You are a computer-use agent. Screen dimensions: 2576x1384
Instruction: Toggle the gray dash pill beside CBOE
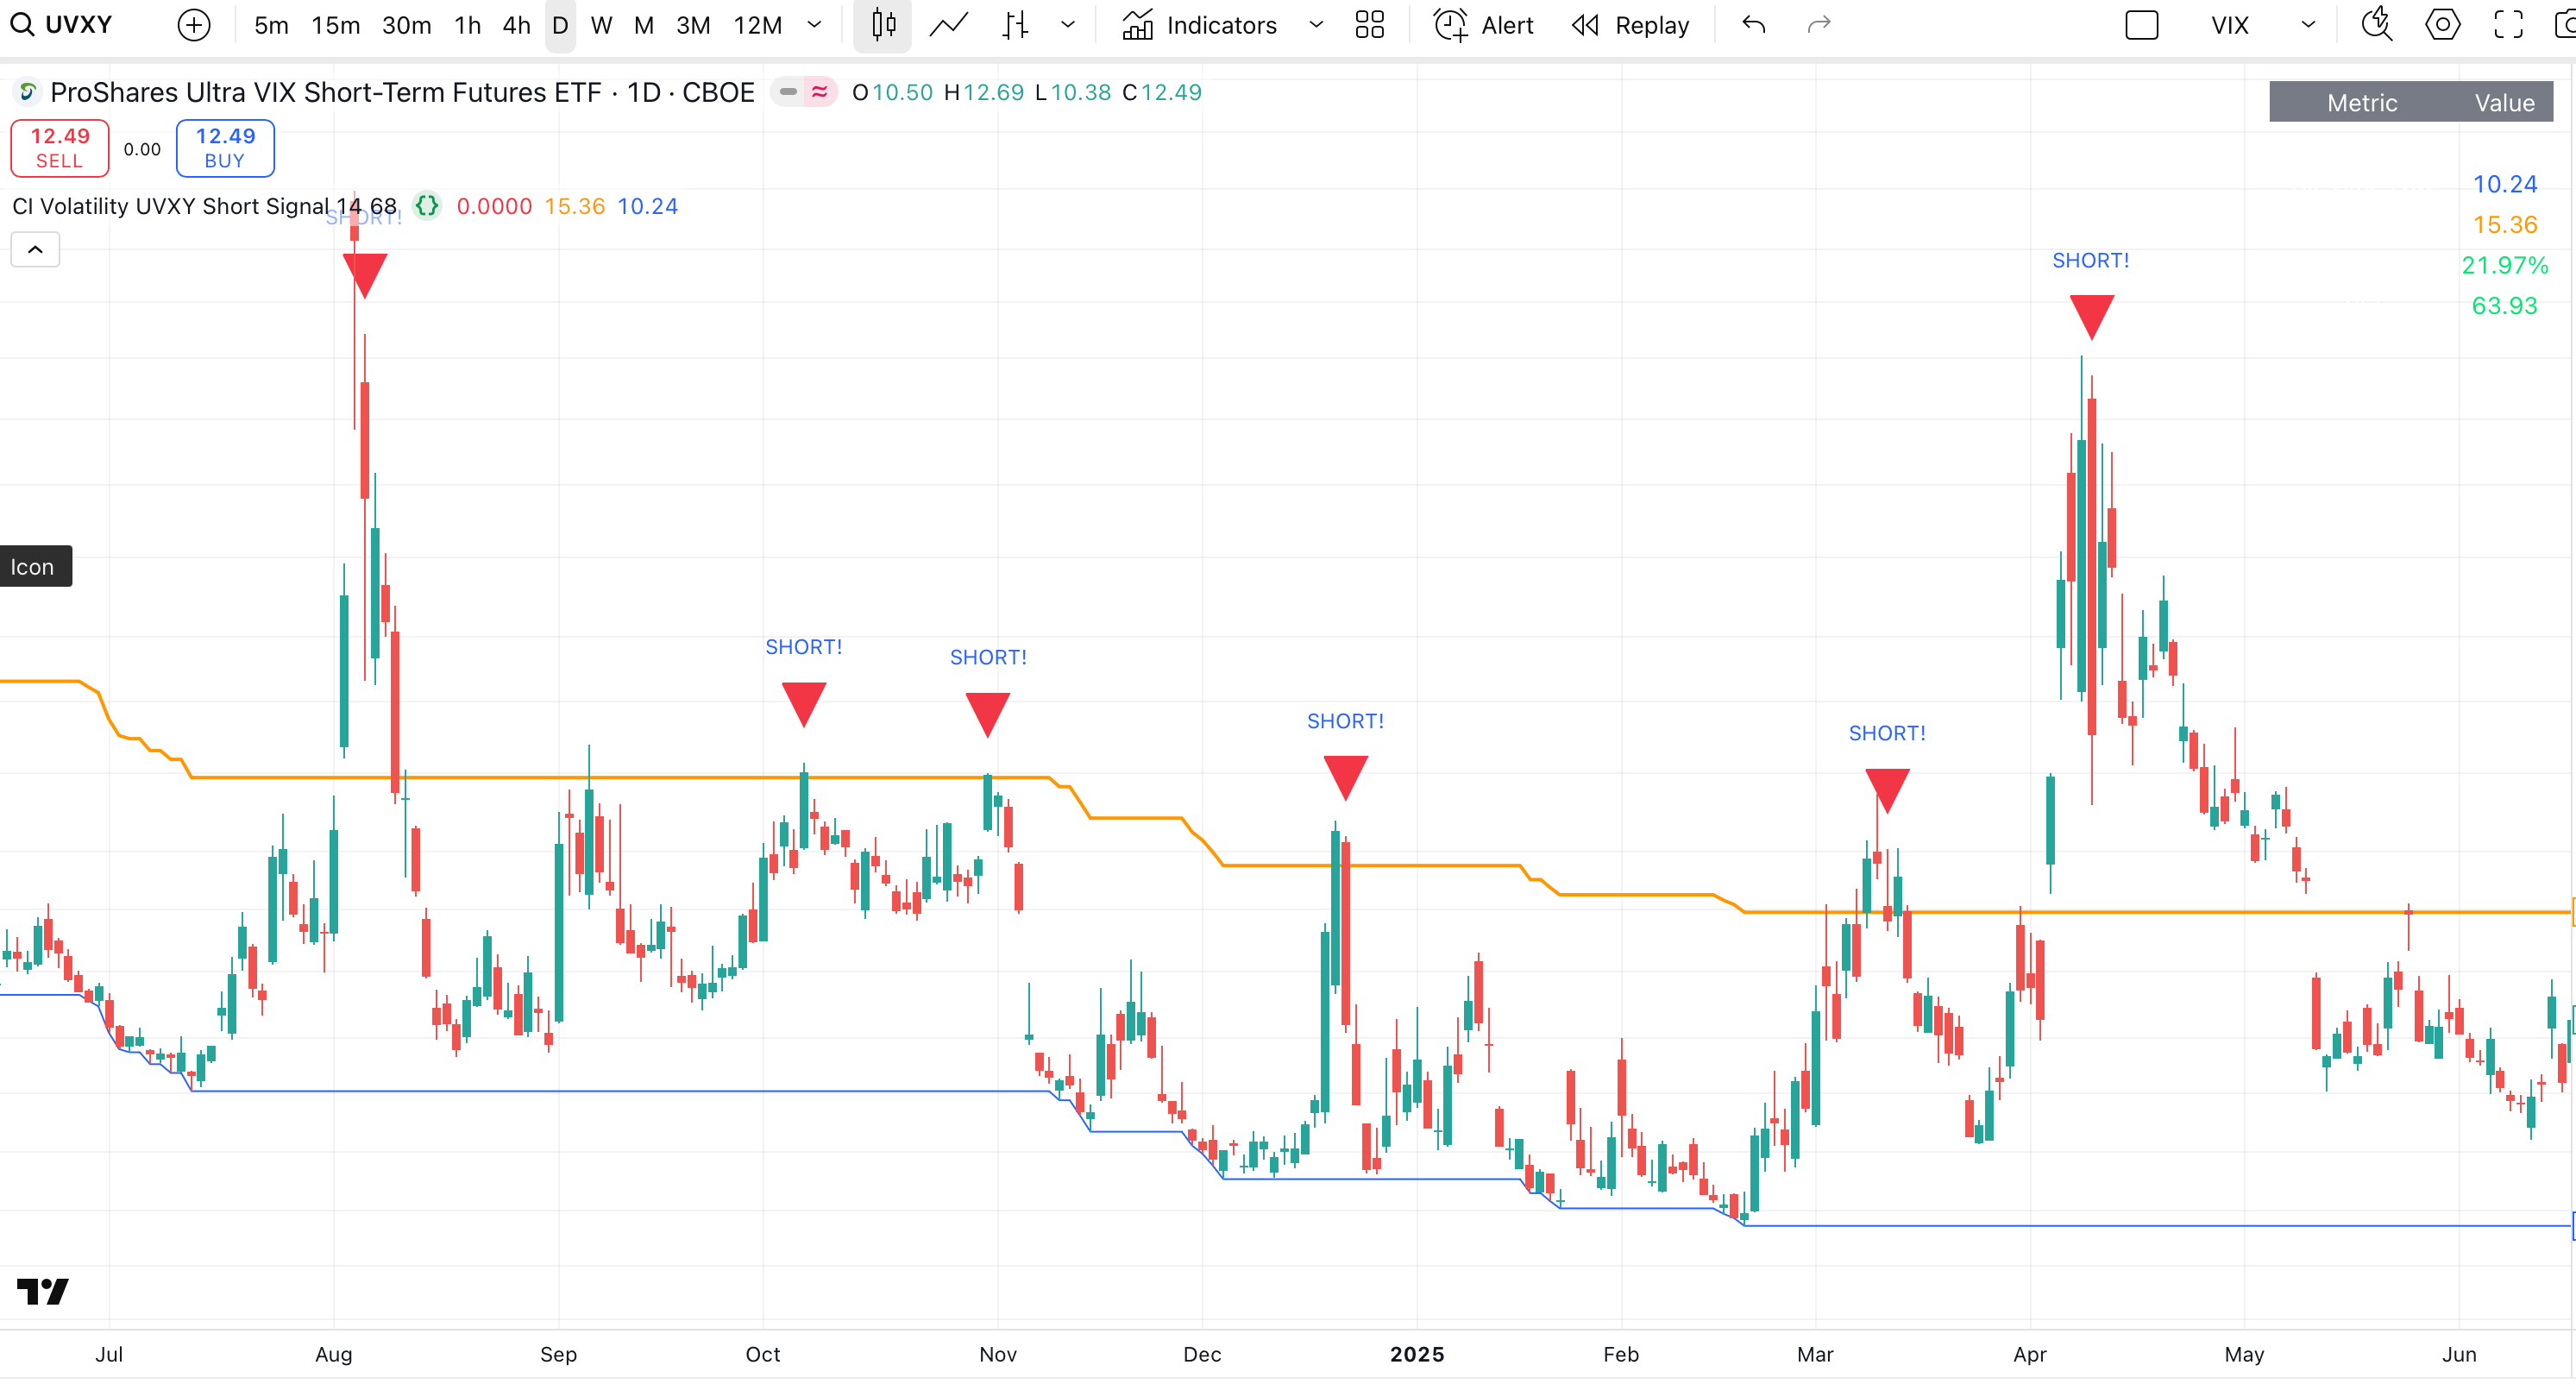(788, 92)
